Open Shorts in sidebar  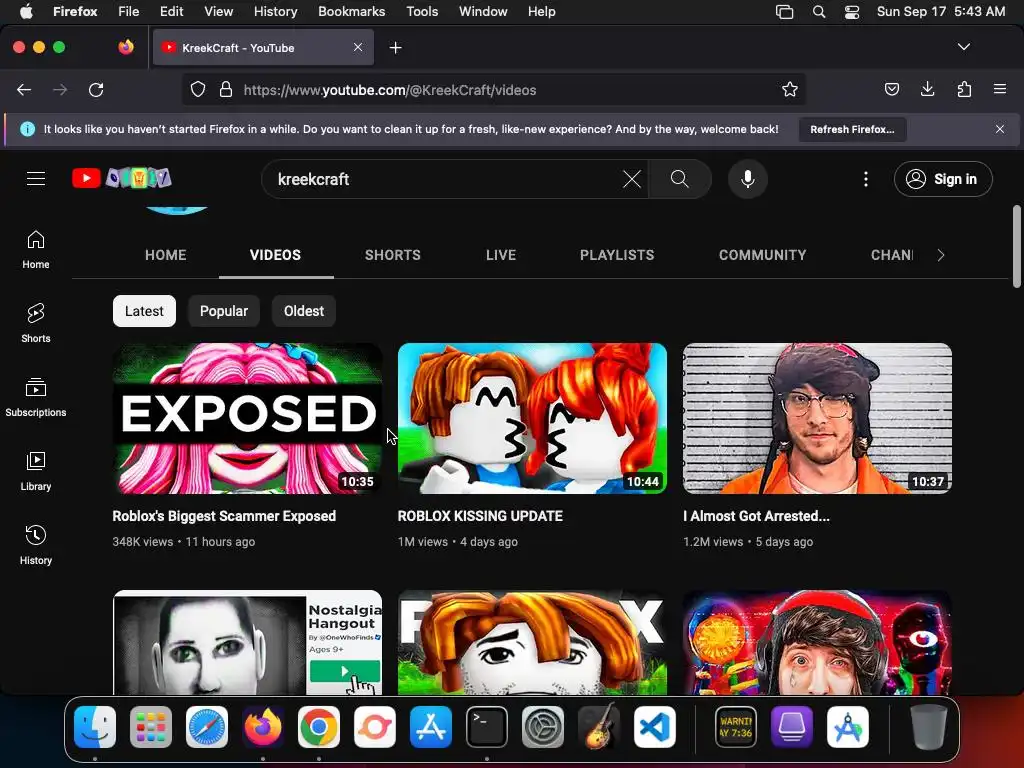36,323
